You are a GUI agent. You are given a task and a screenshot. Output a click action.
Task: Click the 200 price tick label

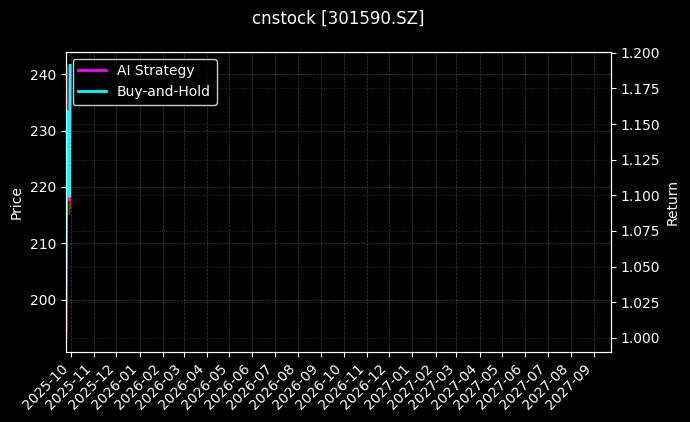43,300
